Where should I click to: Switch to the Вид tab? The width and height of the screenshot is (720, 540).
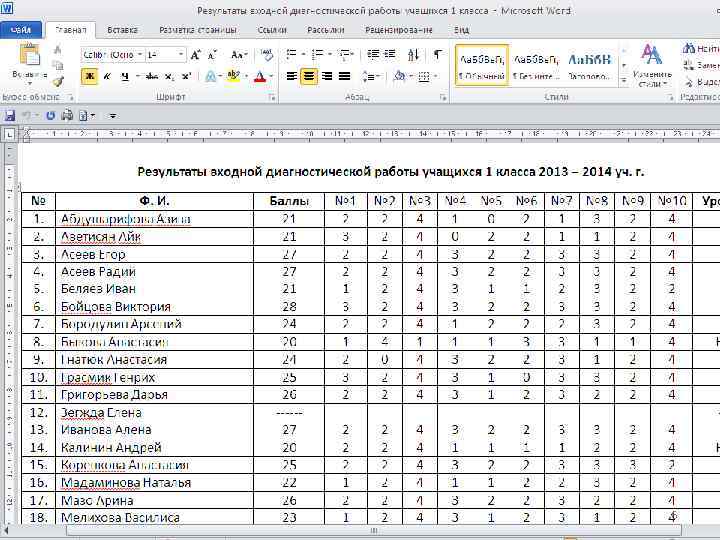(461, 30)
